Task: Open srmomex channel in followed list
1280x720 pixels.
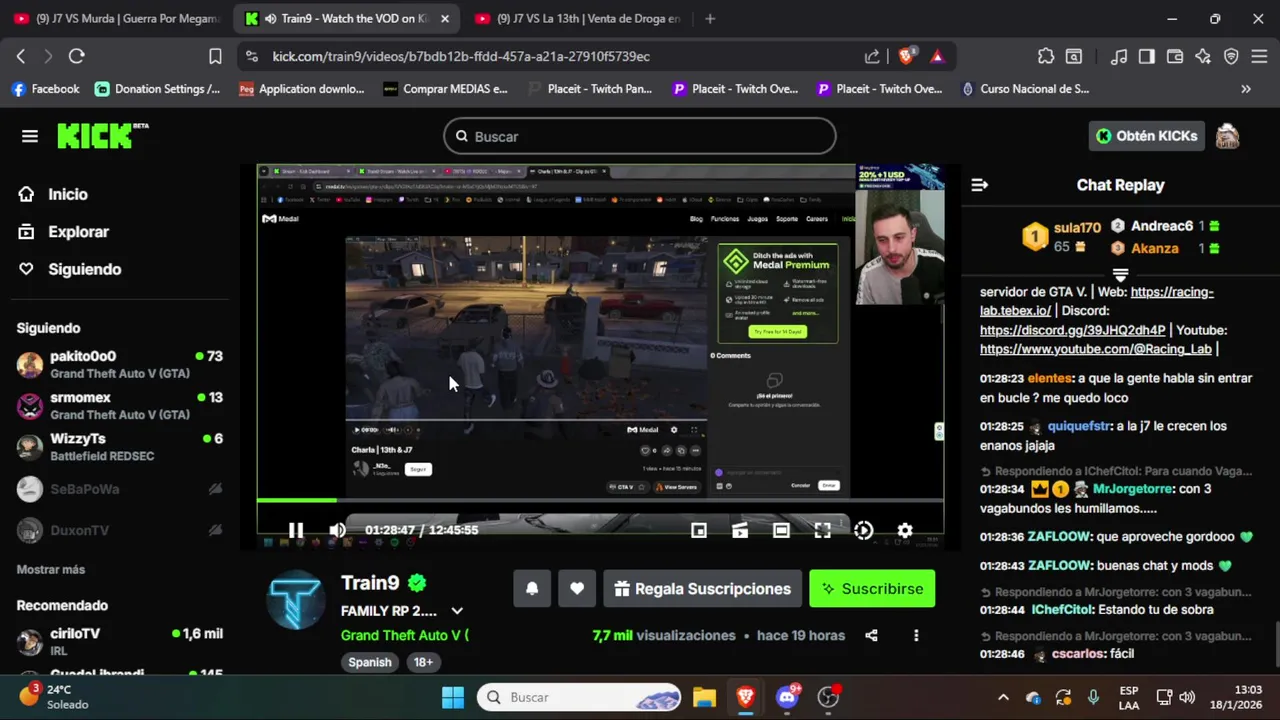Action: [120, 405]
